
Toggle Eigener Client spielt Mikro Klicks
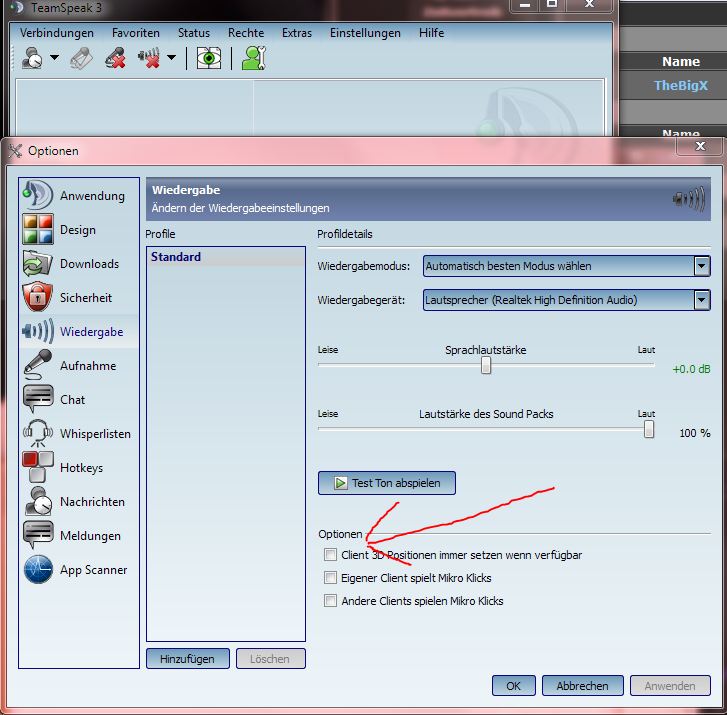[330, 578]
